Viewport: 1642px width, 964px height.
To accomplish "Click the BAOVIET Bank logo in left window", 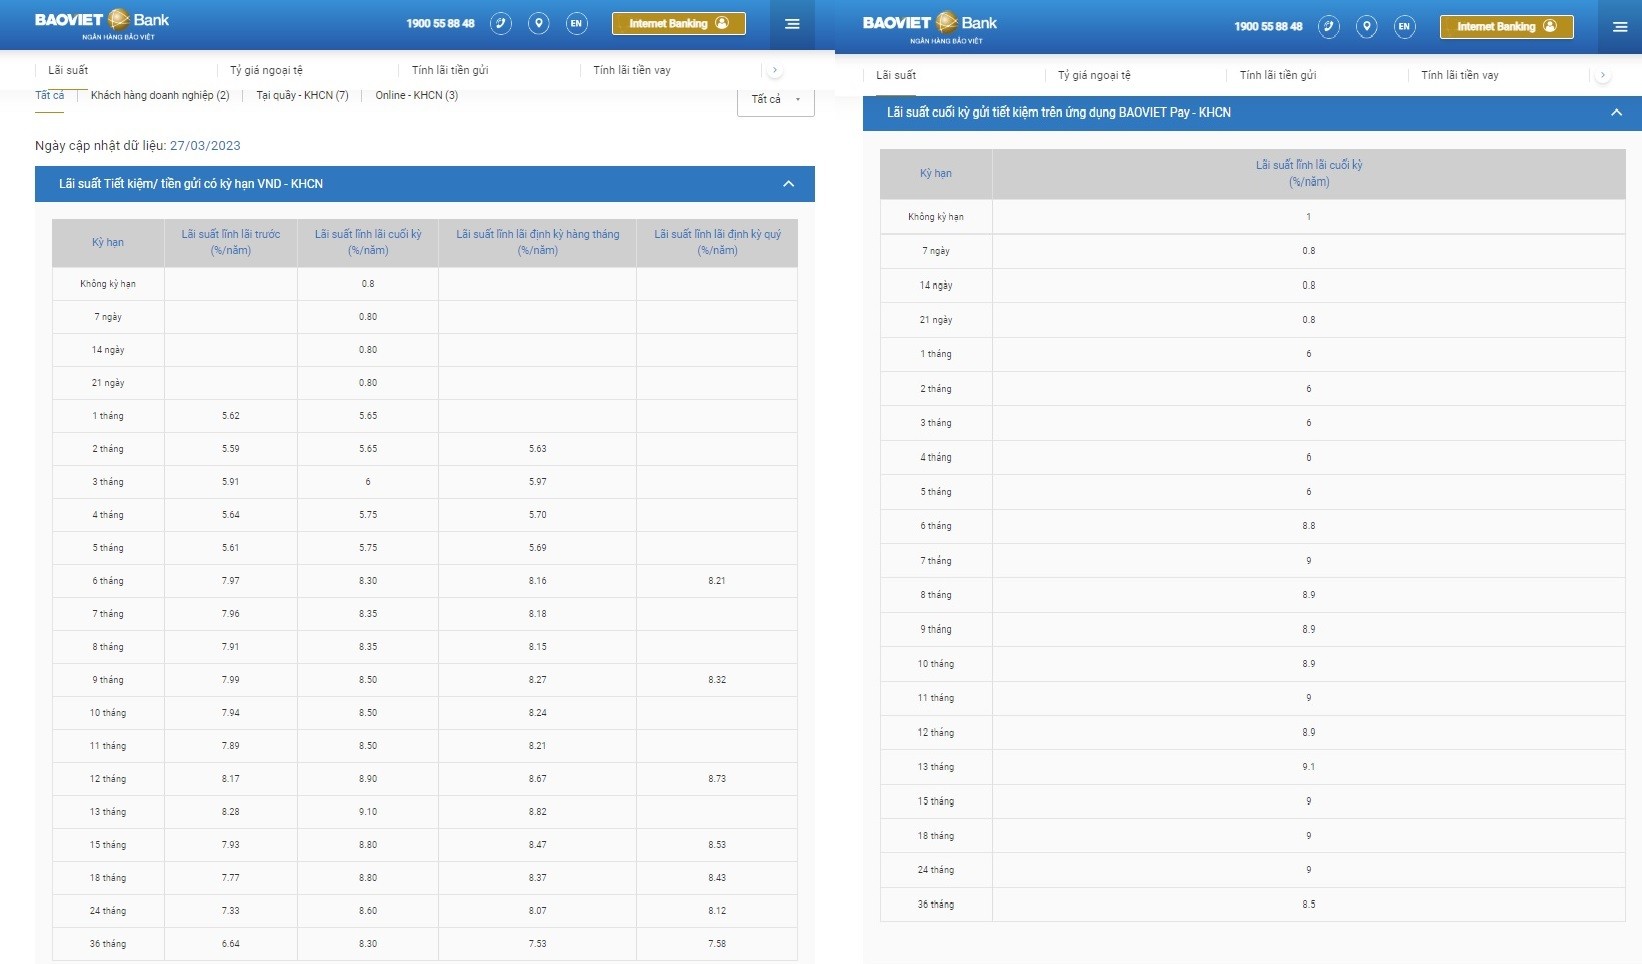I will [102, 24].
